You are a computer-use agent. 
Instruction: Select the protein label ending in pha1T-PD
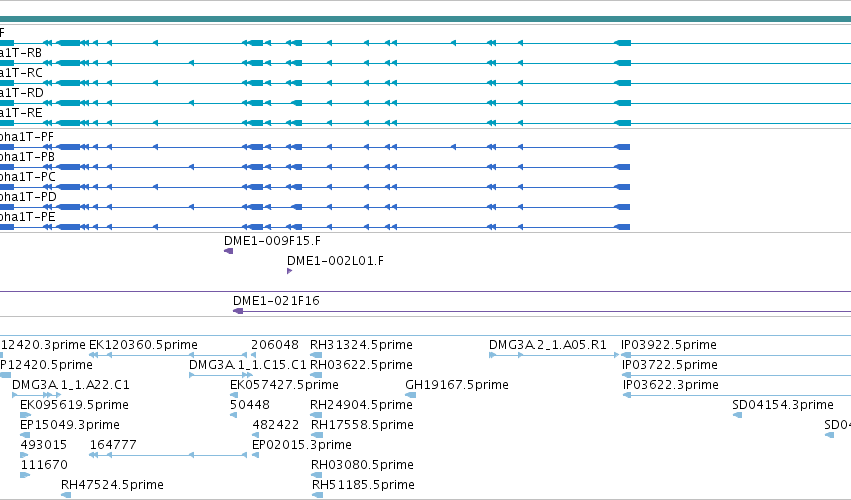pyautogui.click(x=28, y=198)
